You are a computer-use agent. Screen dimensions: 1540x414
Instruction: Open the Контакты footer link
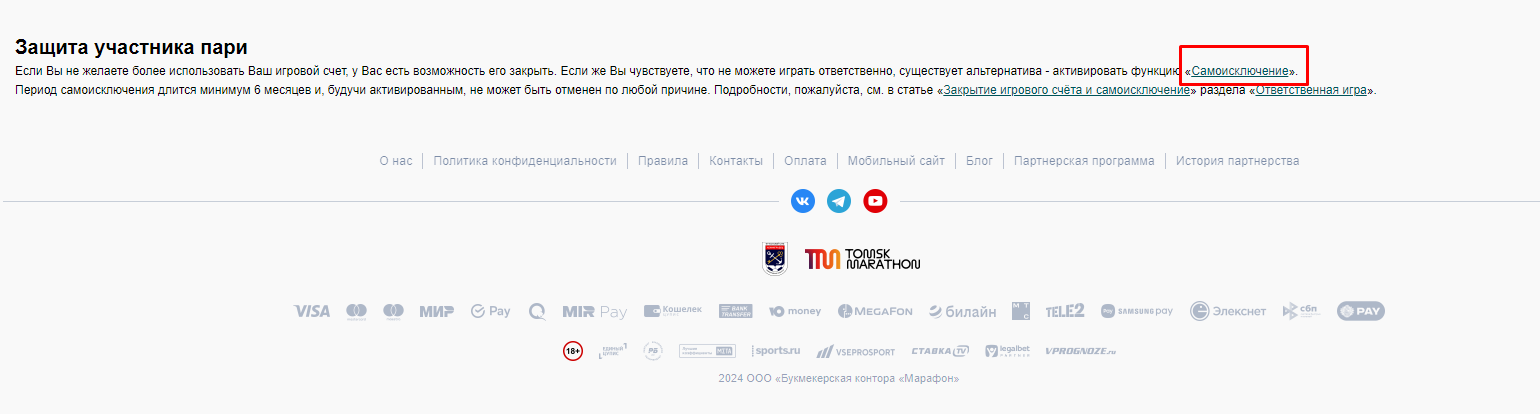pyautogui.click(x=736, y=161)
